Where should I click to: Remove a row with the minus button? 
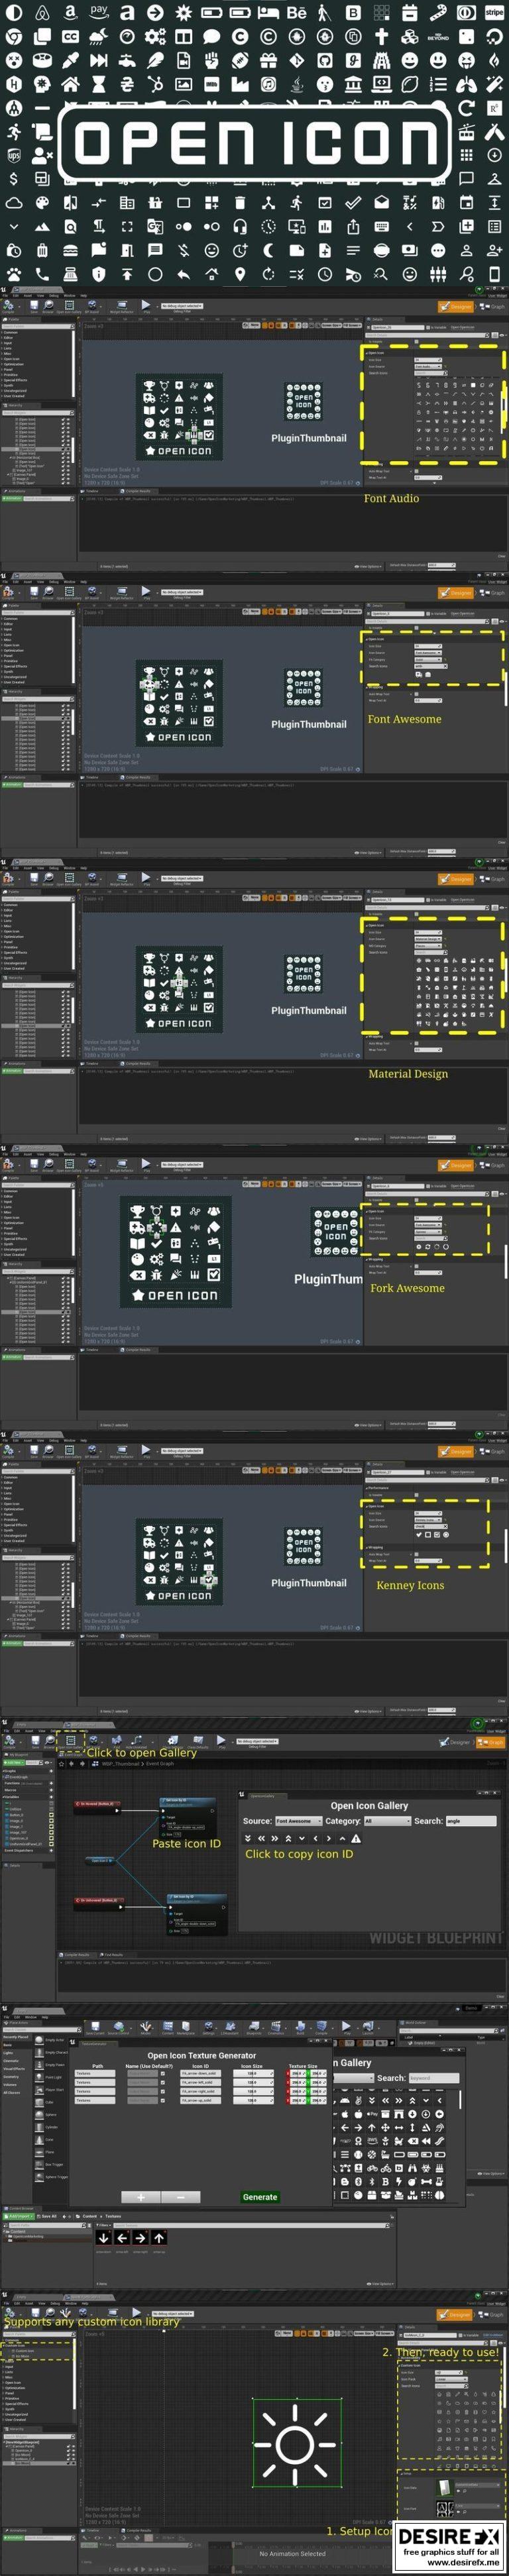pyautogui.click(x=180, y=2197)
